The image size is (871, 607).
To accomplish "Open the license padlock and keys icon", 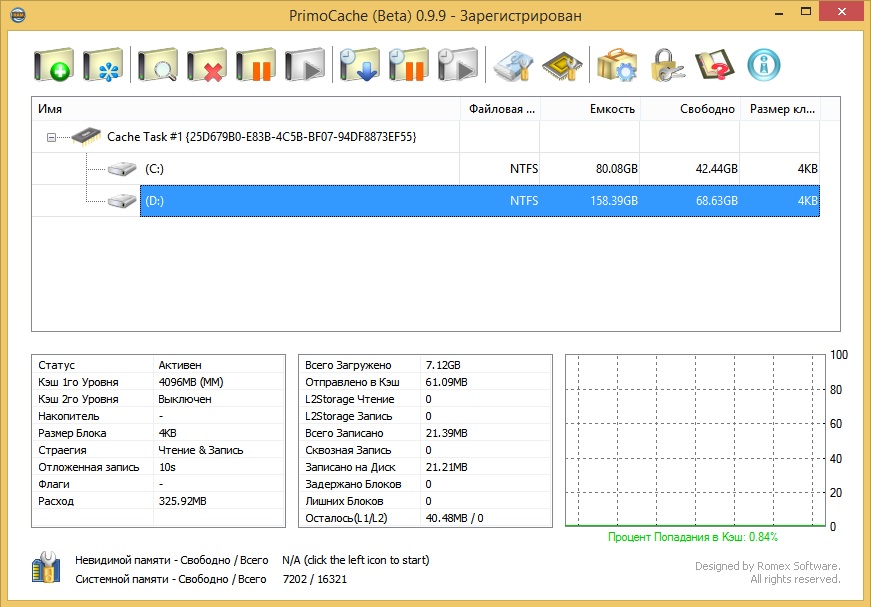I will click(666, 65).
